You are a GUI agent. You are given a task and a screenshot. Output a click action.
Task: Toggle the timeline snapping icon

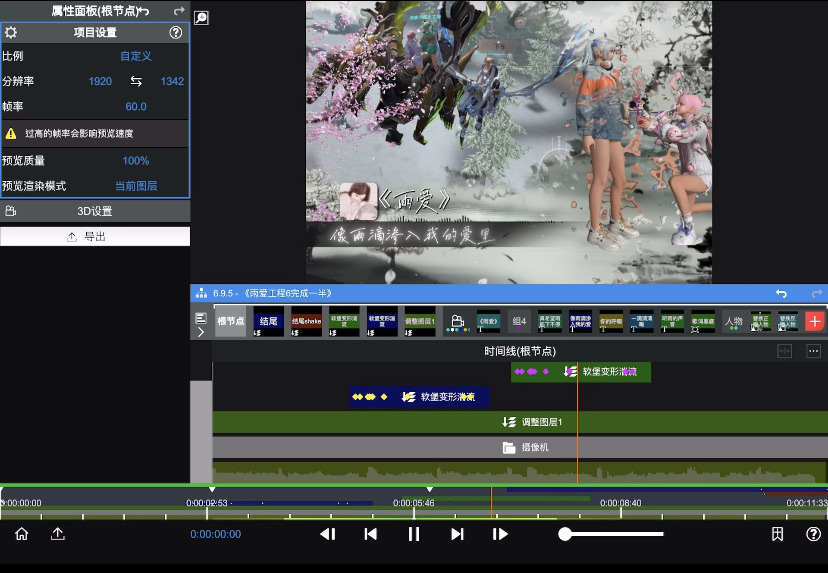click(x=784, y=351)
